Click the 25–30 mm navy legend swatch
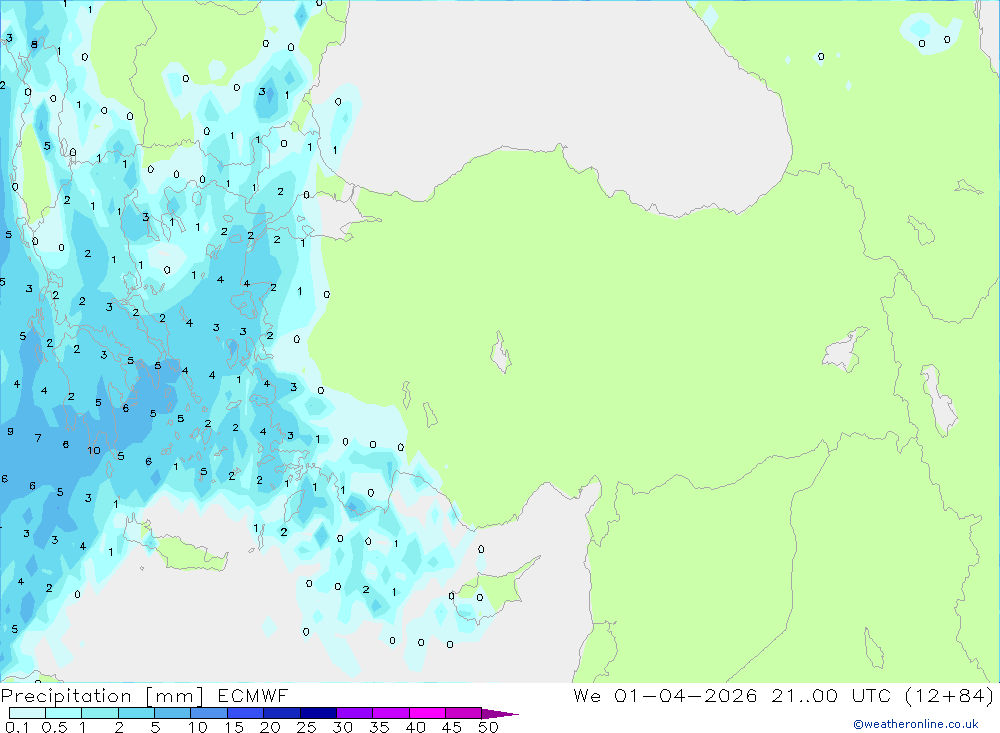This screenshot has width=1000, height=733. (318, 713)
